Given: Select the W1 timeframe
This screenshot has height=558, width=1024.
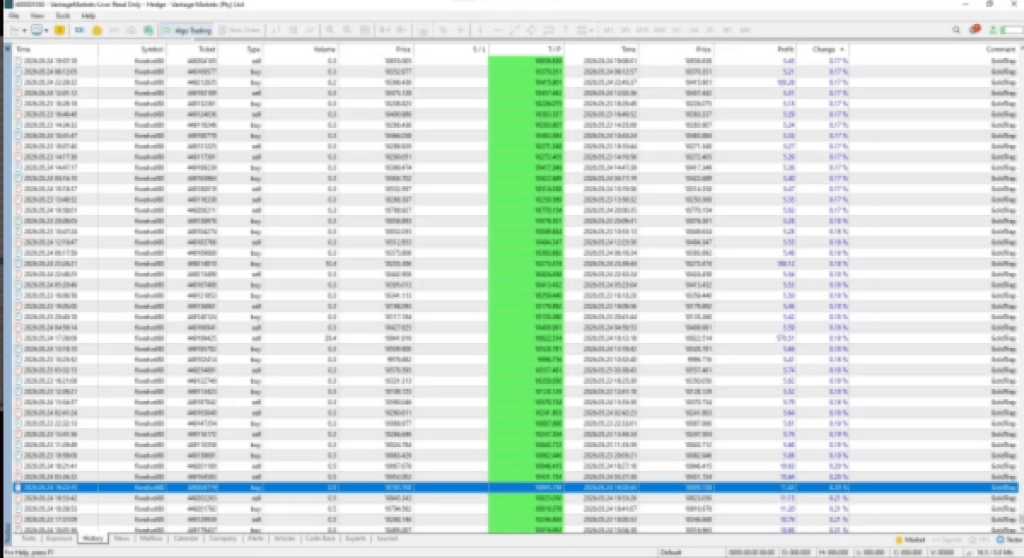Looking at the screenshot, I should 728,30.
